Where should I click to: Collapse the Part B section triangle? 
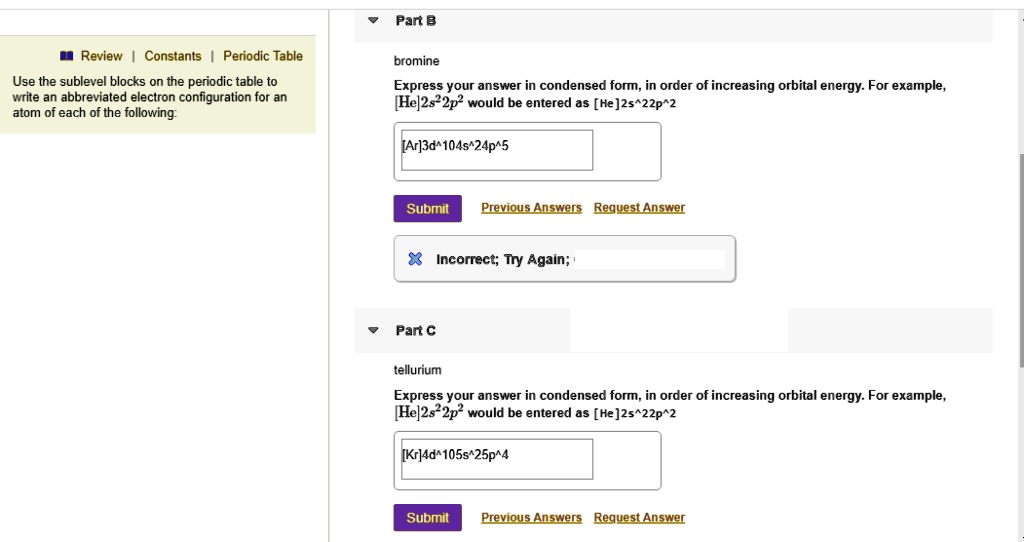pyautogui.click(x=374, y=21)
